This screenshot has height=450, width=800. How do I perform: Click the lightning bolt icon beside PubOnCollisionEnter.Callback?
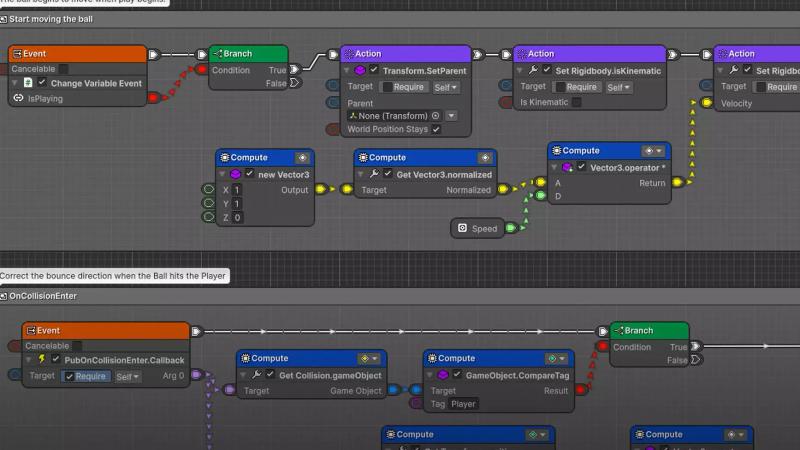pos(42,360)
